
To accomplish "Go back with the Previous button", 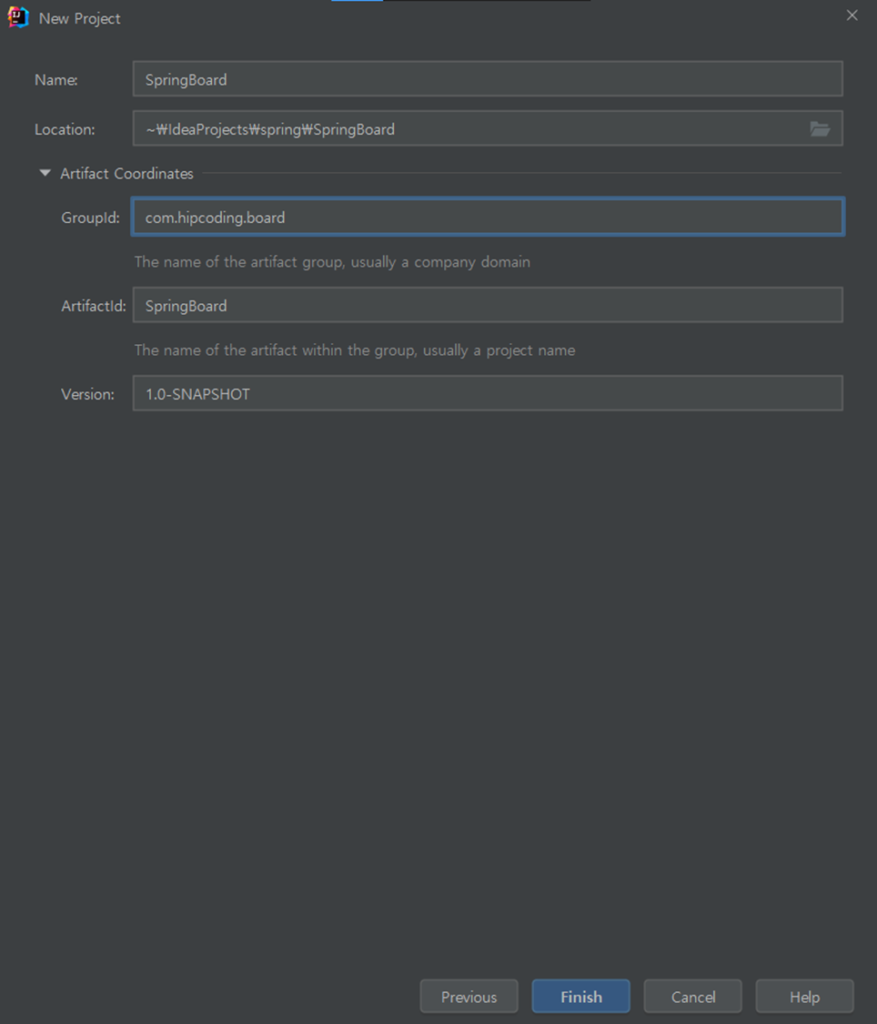I will point(469,996).
